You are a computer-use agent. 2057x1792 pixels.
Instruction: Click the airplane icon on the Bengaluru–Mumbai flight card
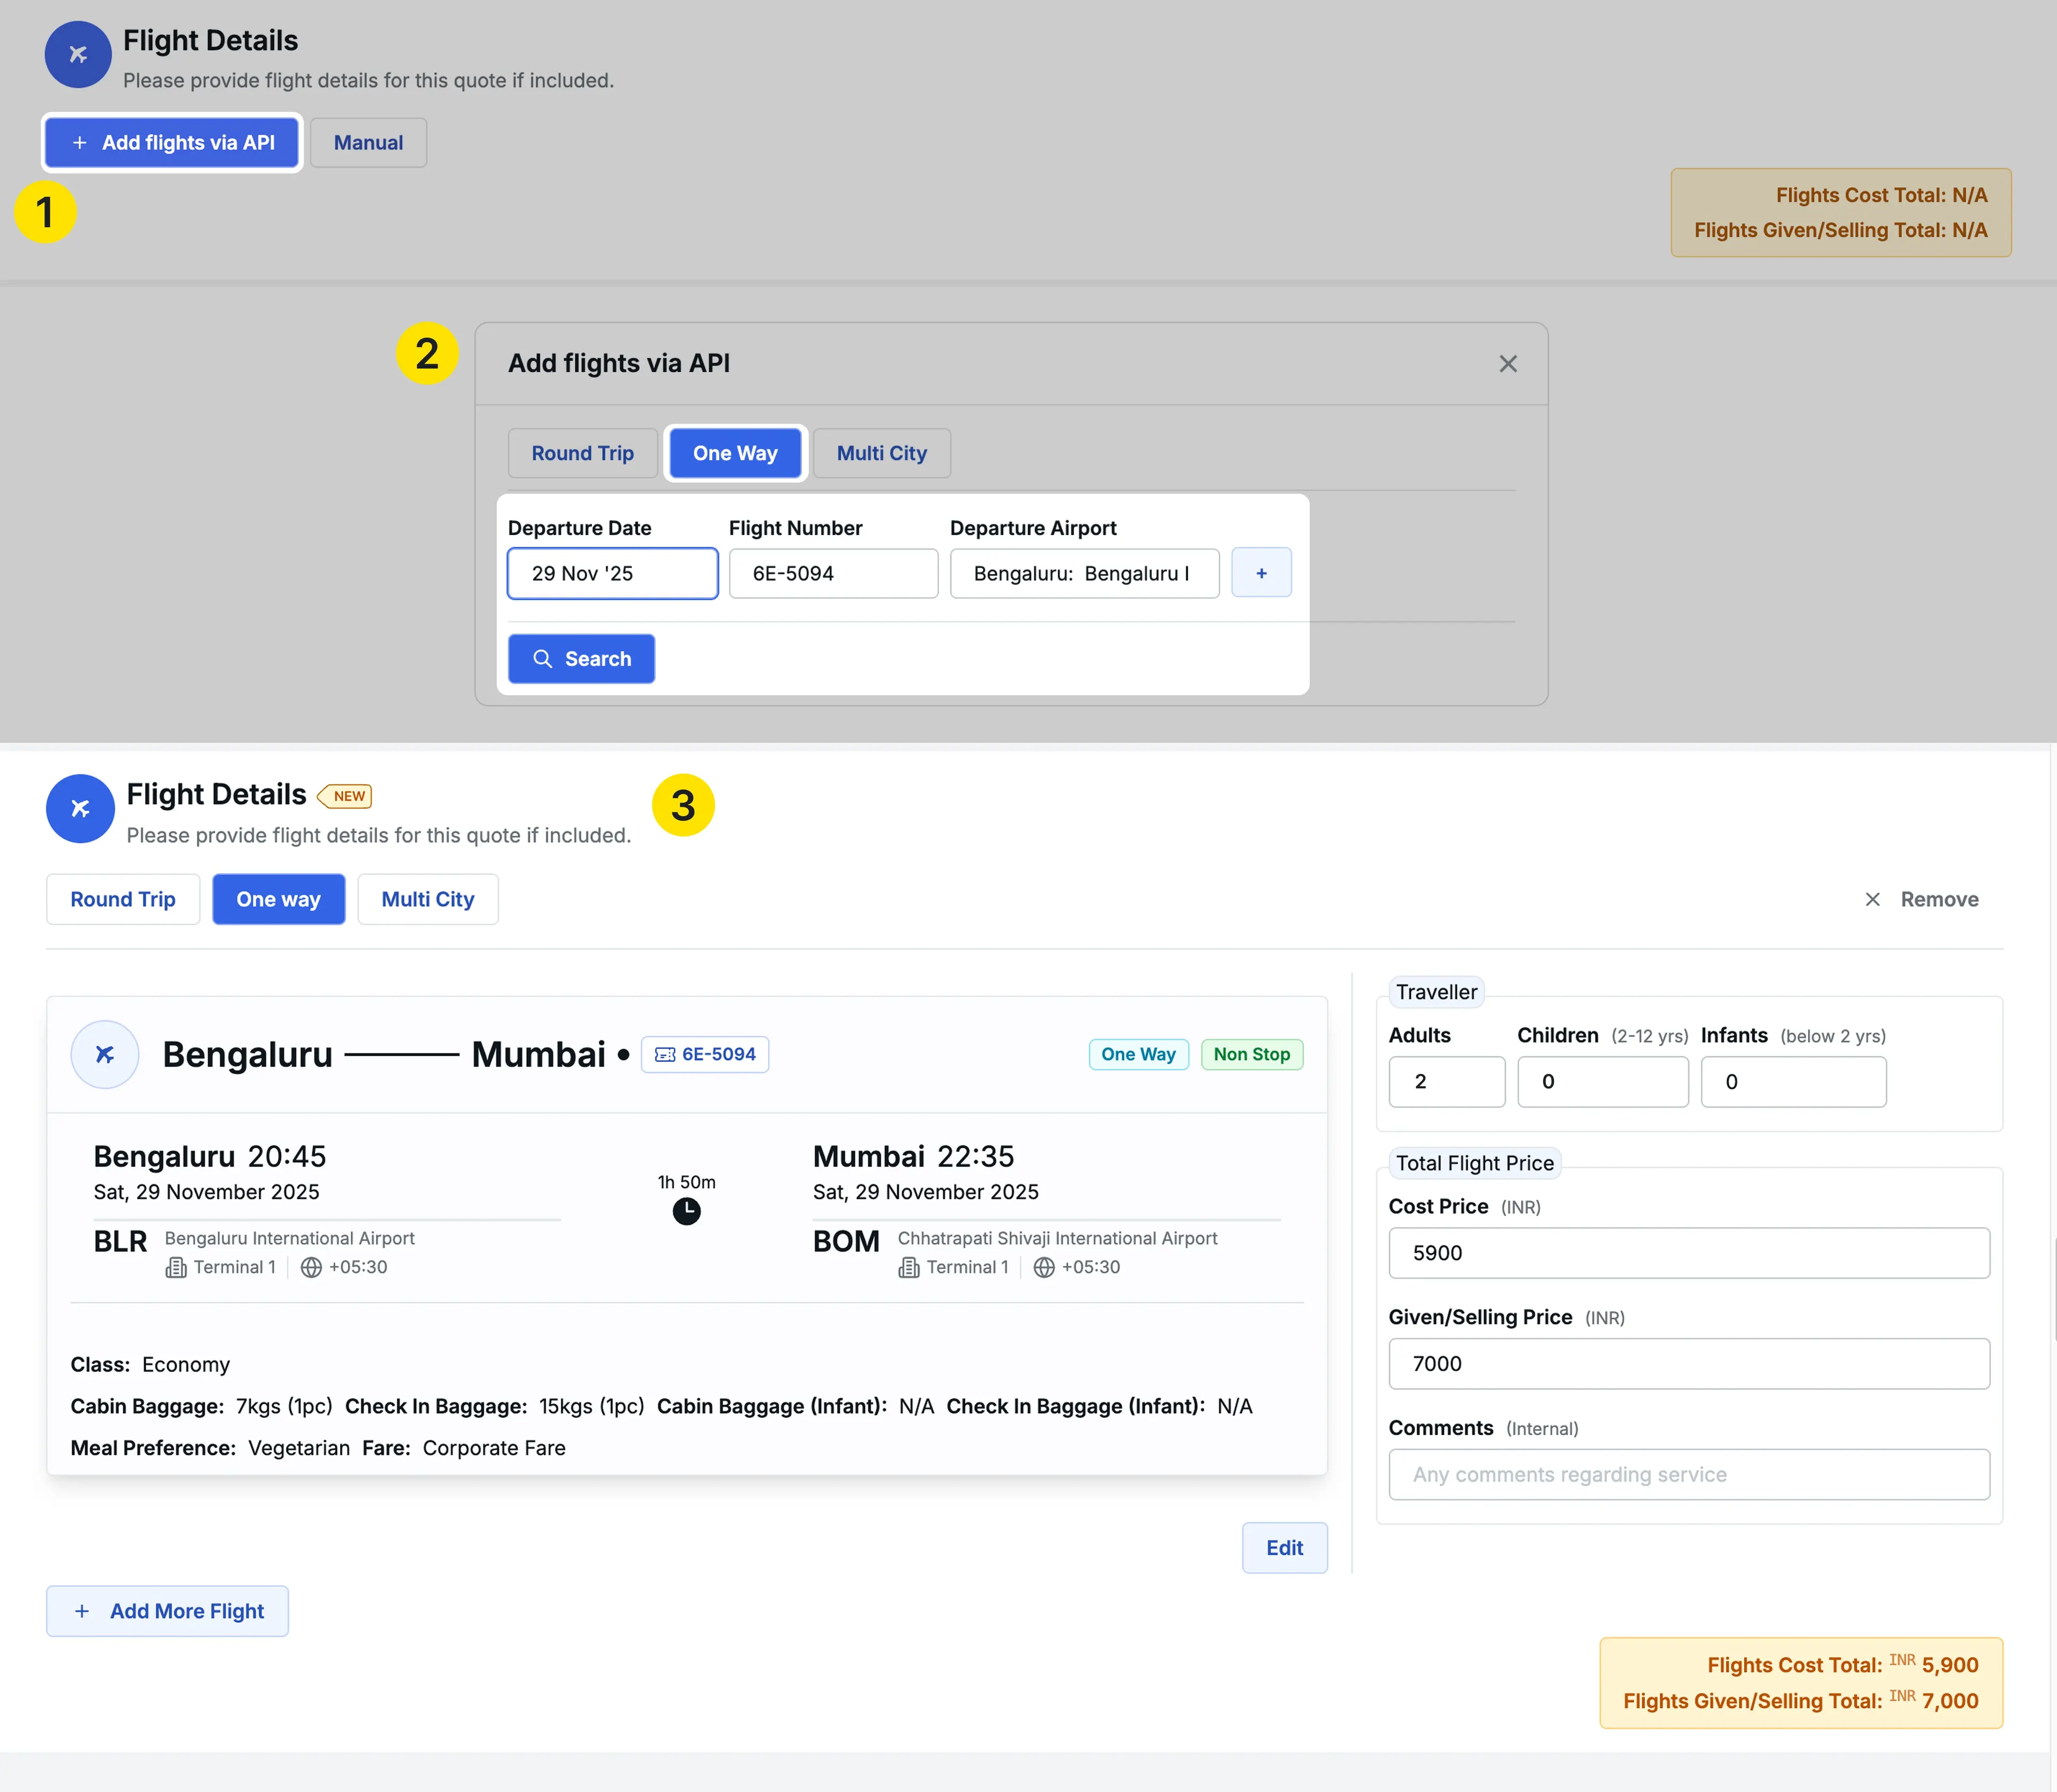coord(104,1054)
